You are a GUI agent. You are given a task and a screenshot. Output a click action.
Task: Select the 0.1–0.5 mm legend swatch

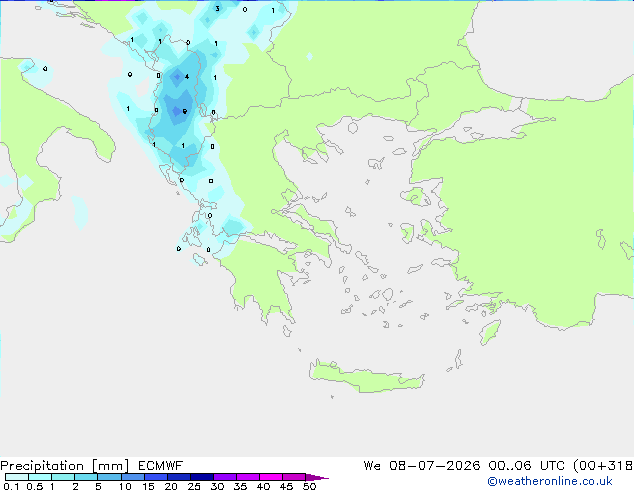point(17,477)
